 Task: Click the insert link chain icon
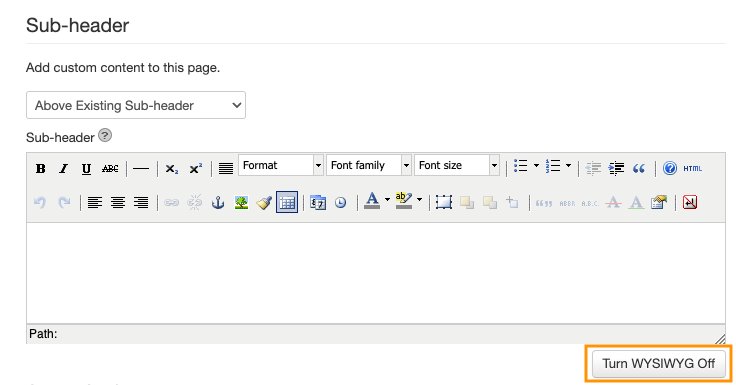pos(172,202)
